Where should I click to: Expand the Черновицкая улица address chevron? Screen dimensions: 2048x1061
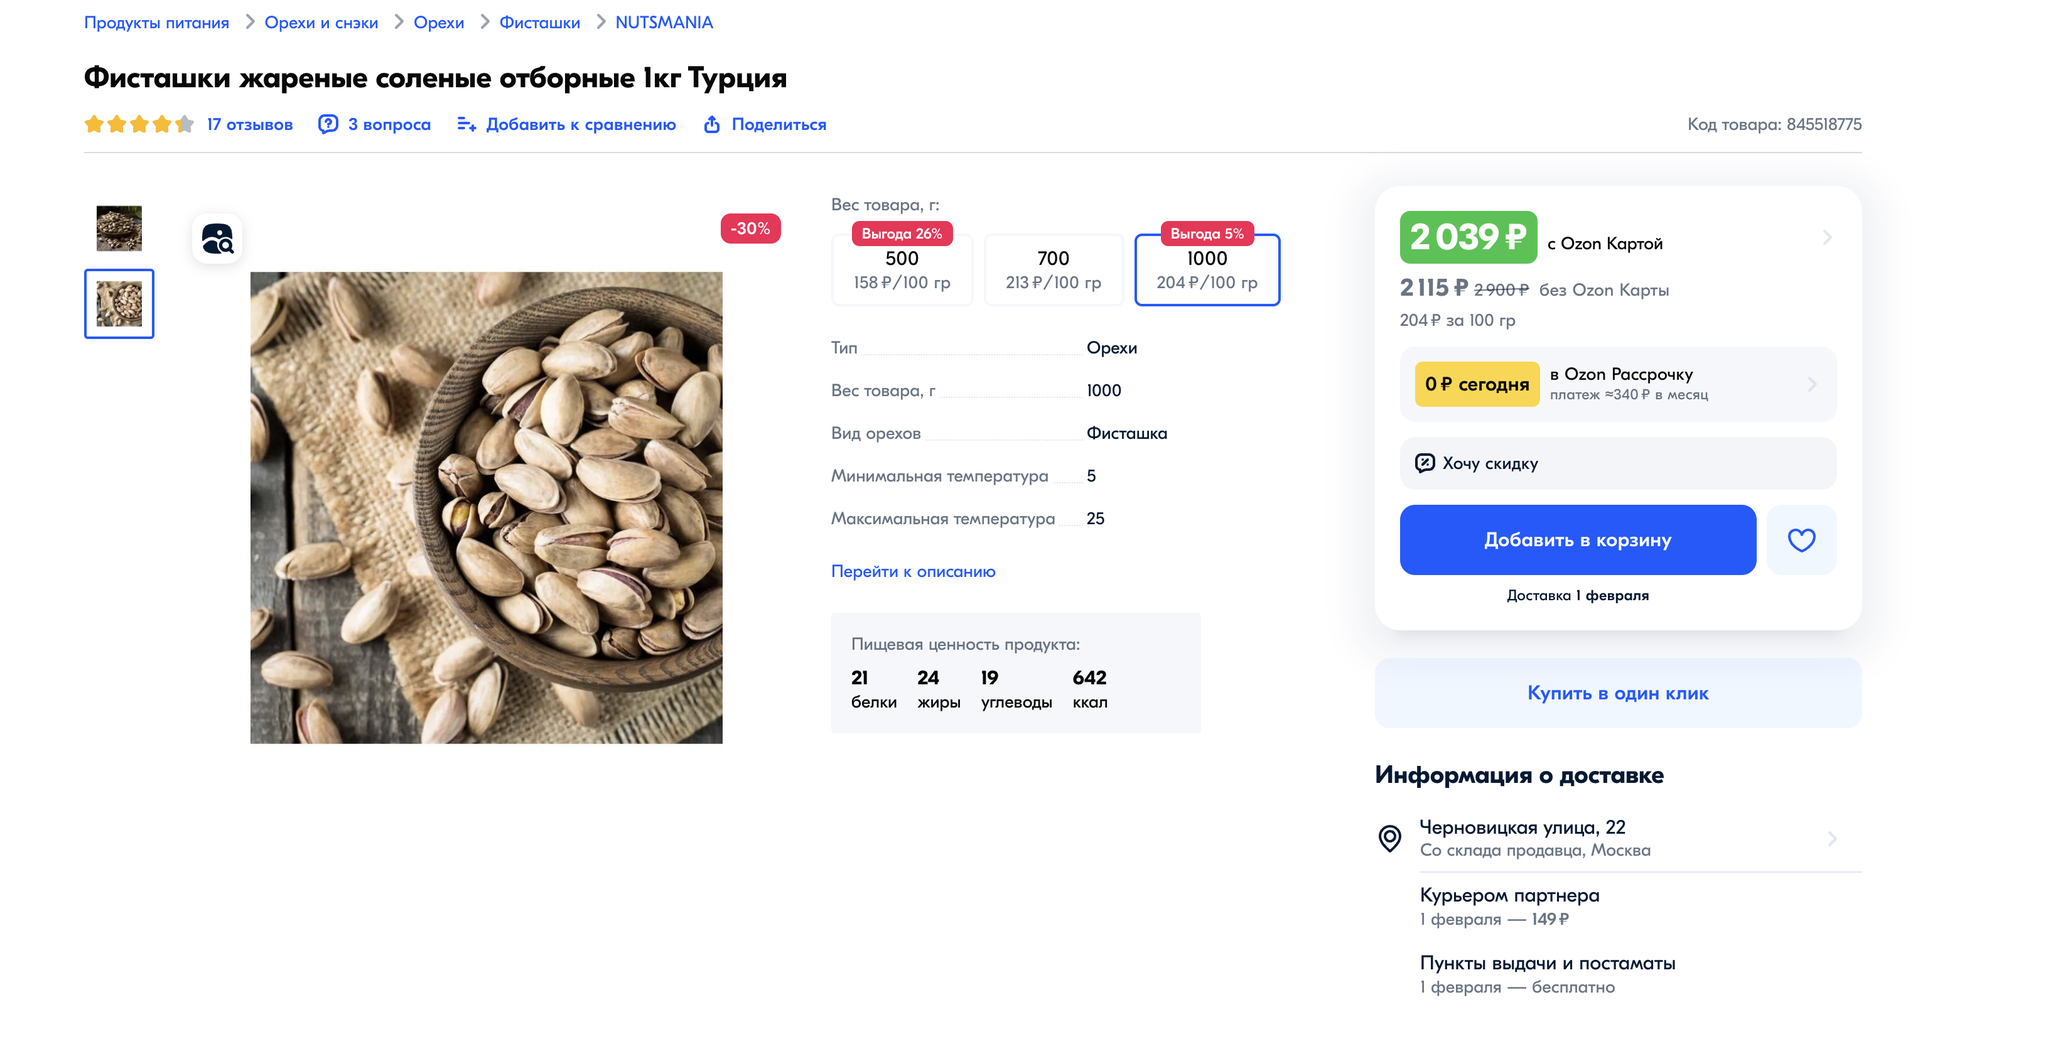point(1831,839)
